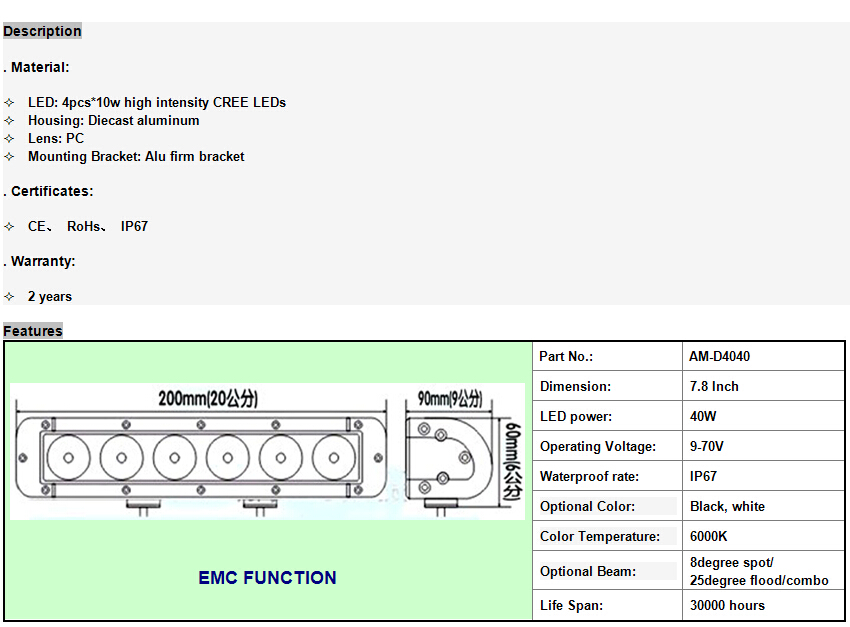
Task: Click the 7.8 Inch dimension value
Action: point(714,386)
